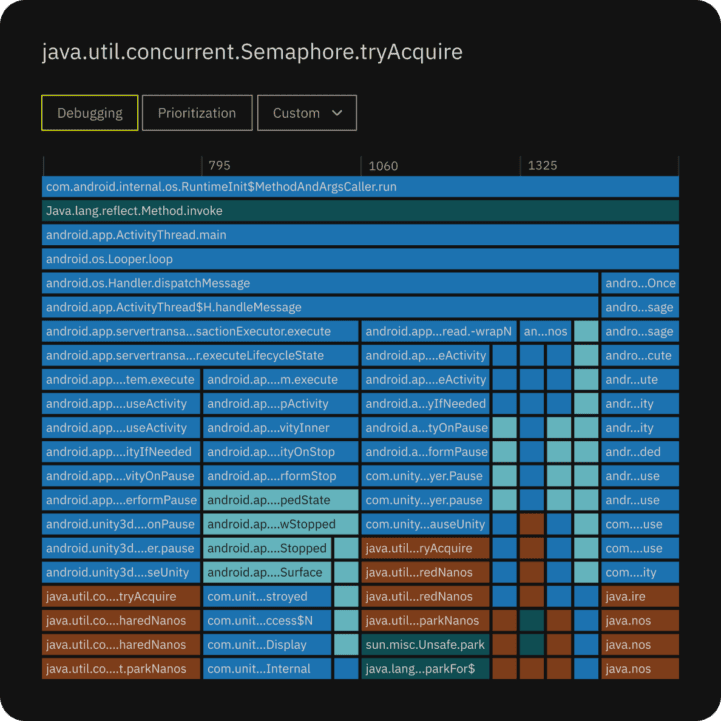Viewport: 721px width, 721px height.
Task: Click the 795 timeline tick marker
Action: [x=219, y=166]
